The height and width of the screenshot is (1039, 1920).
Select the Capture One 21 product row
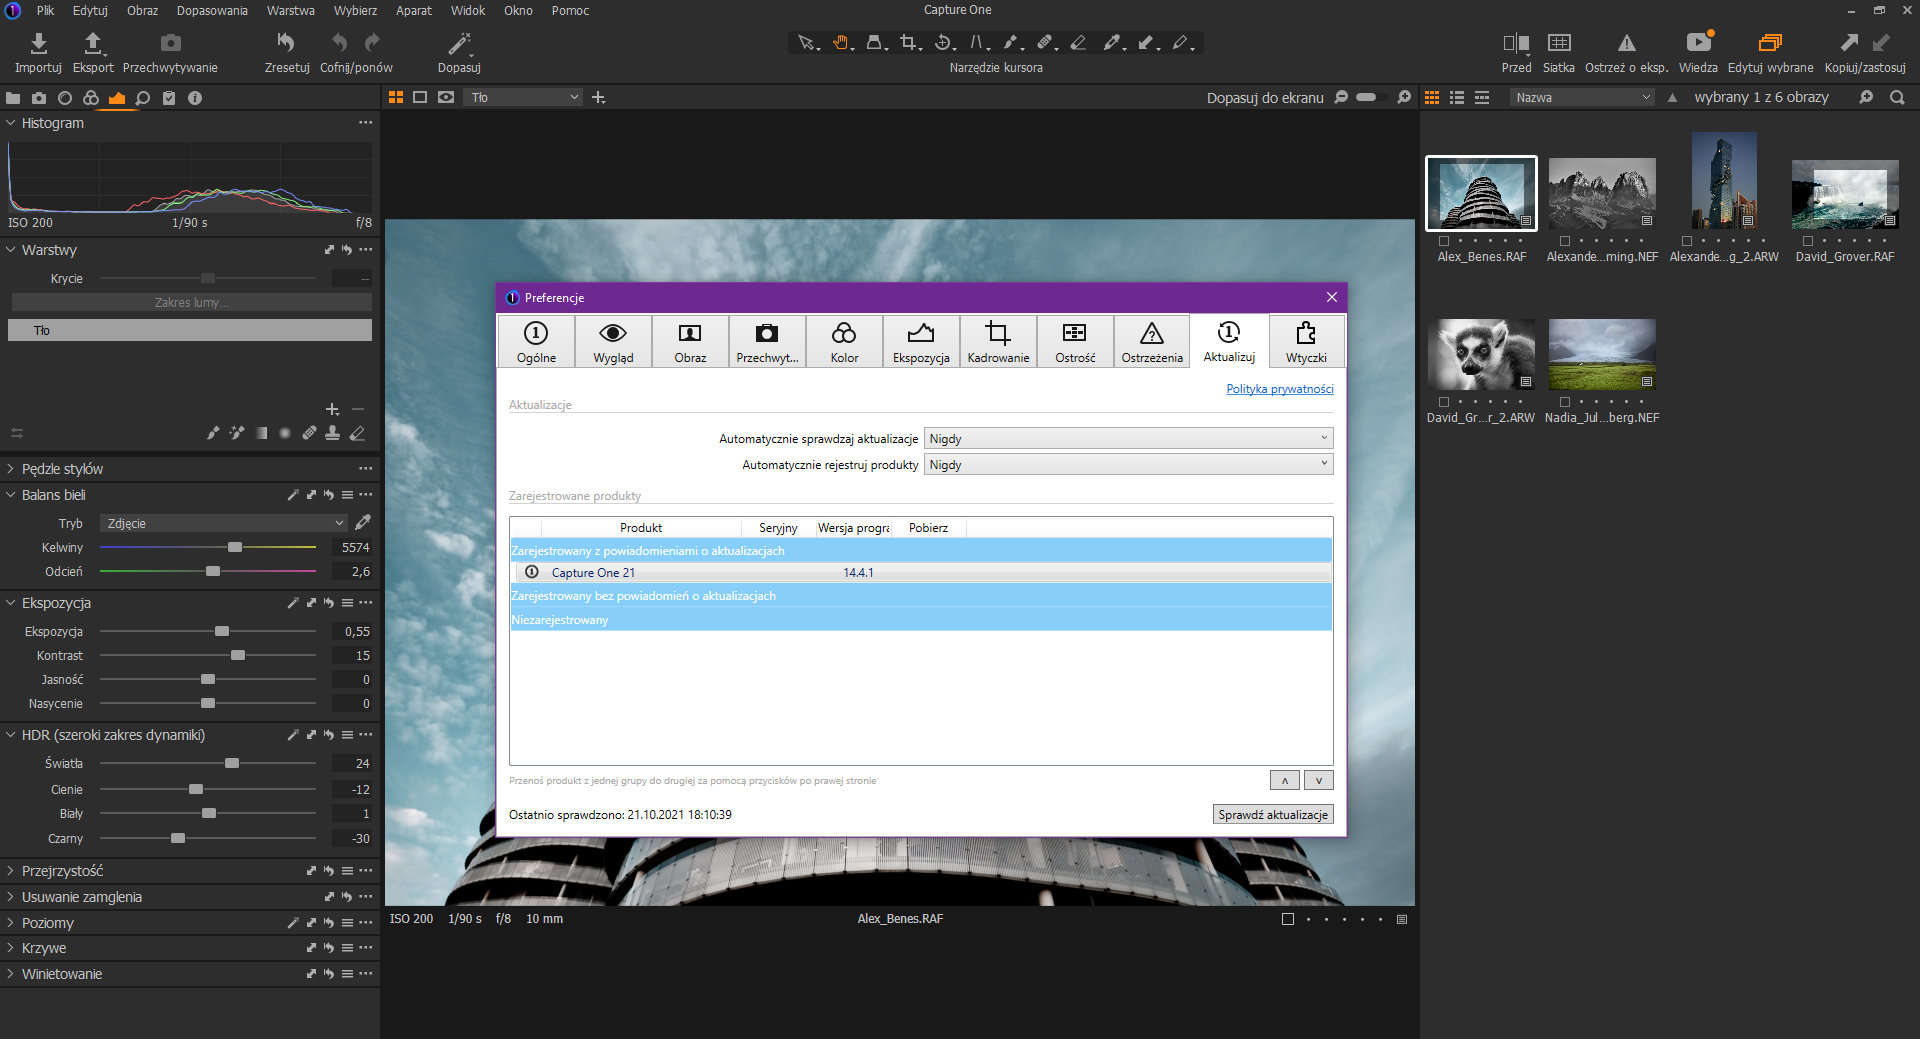pos(921,572)
